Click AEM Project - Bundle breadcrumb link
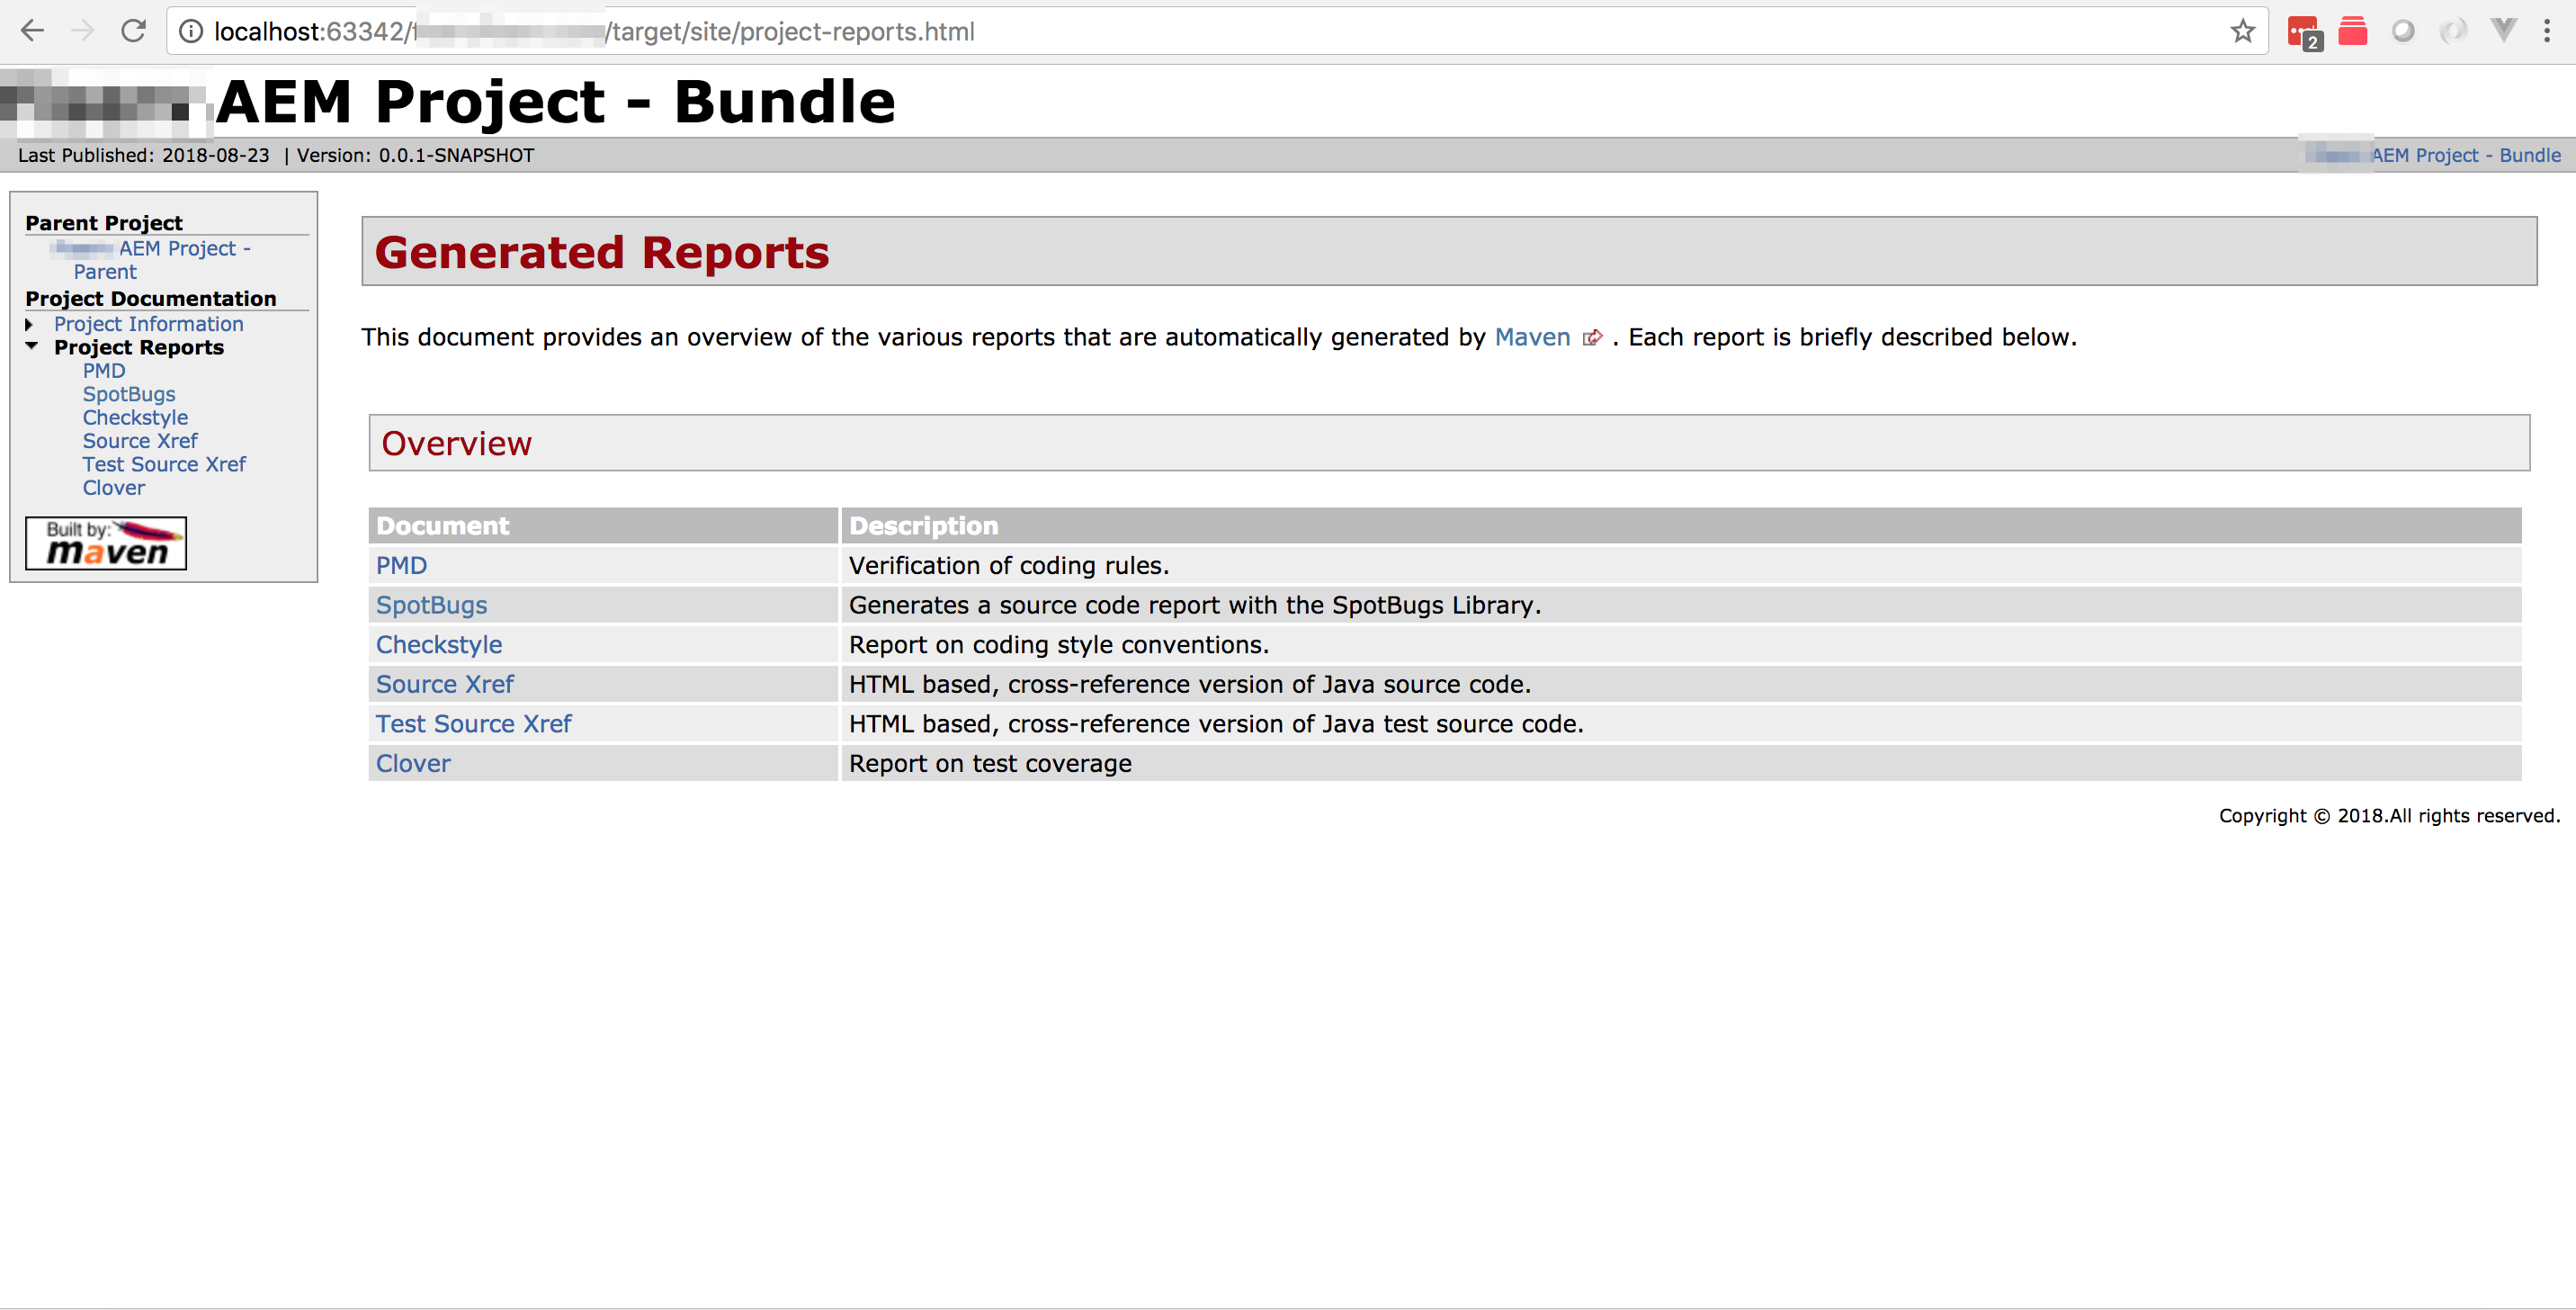 2465,155
